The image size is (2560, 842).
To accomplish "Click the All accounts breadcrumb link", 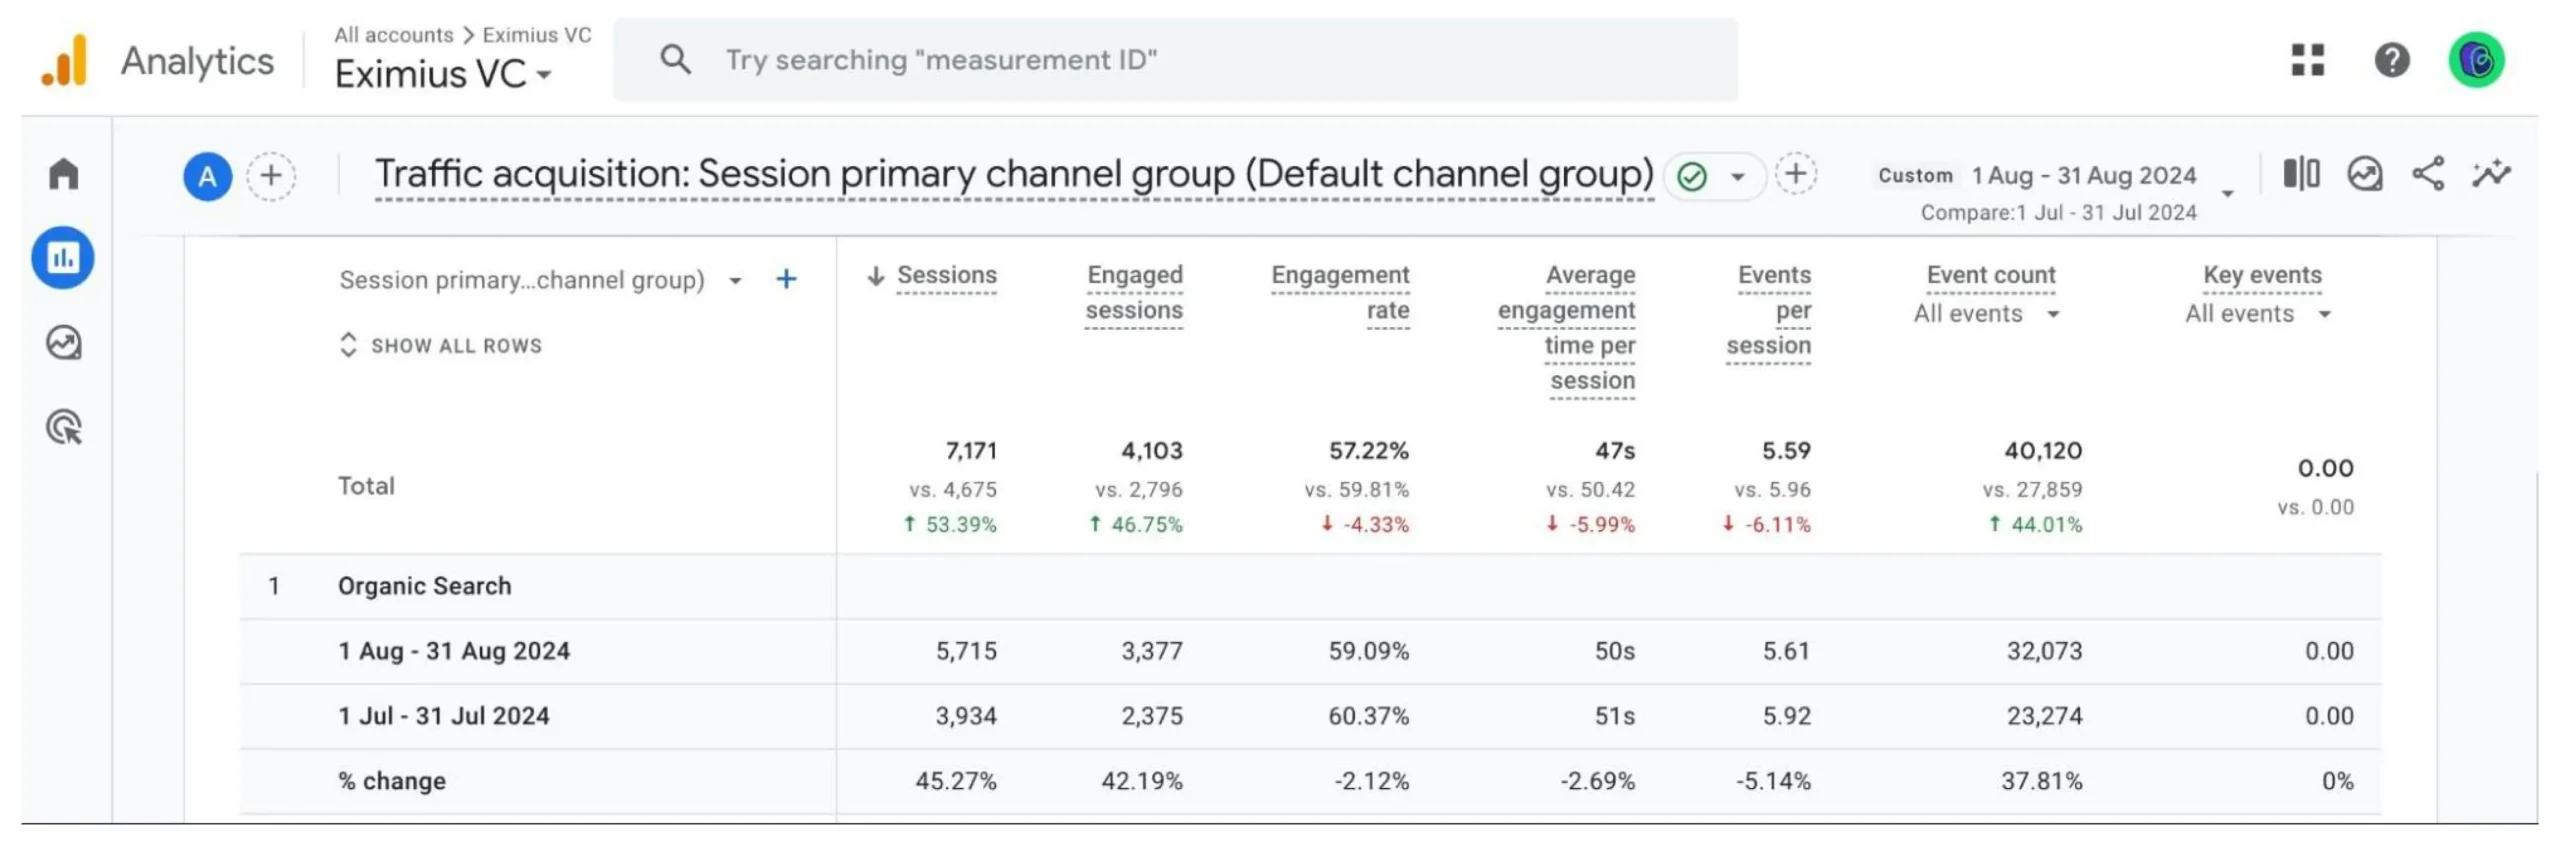I will [393, 35].
